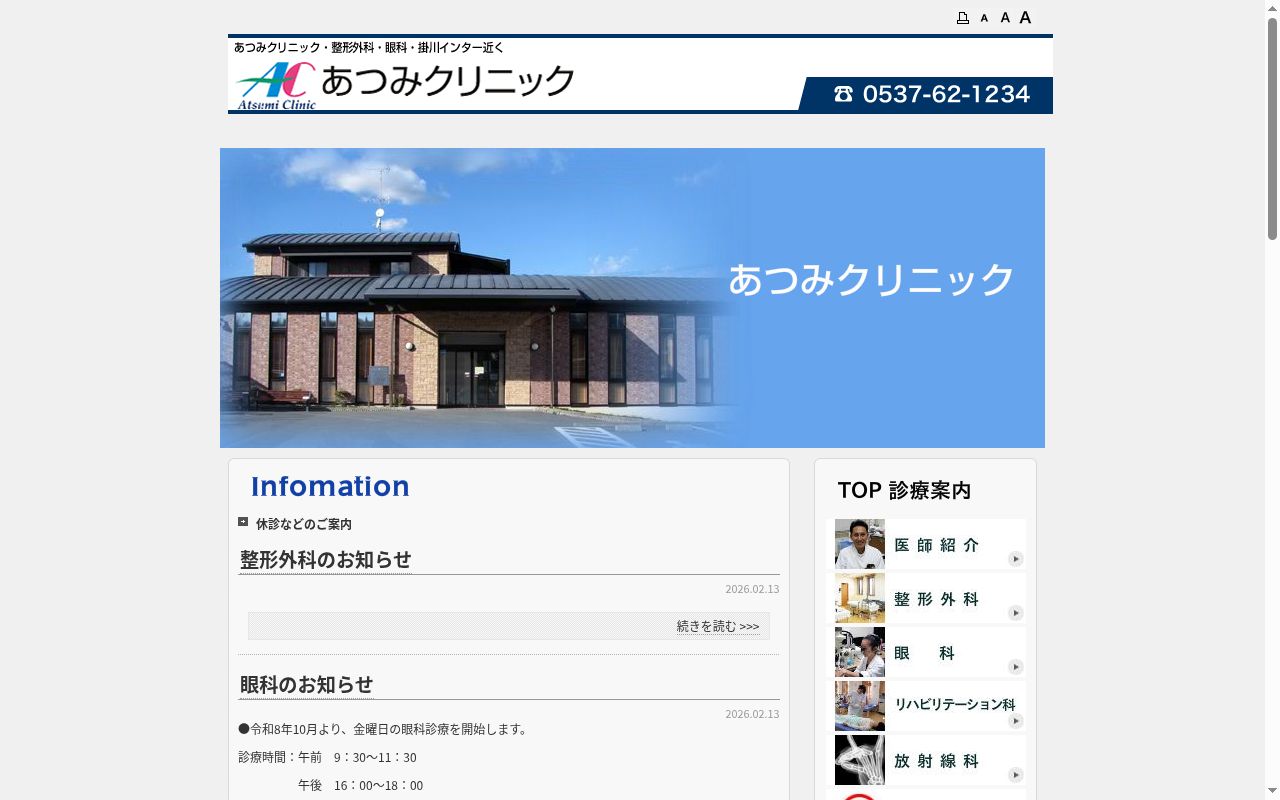This screenshot has height=800, width=1280.
Task: Click the 整形外科 room photo thumbnail
Action: coord(860,598)
